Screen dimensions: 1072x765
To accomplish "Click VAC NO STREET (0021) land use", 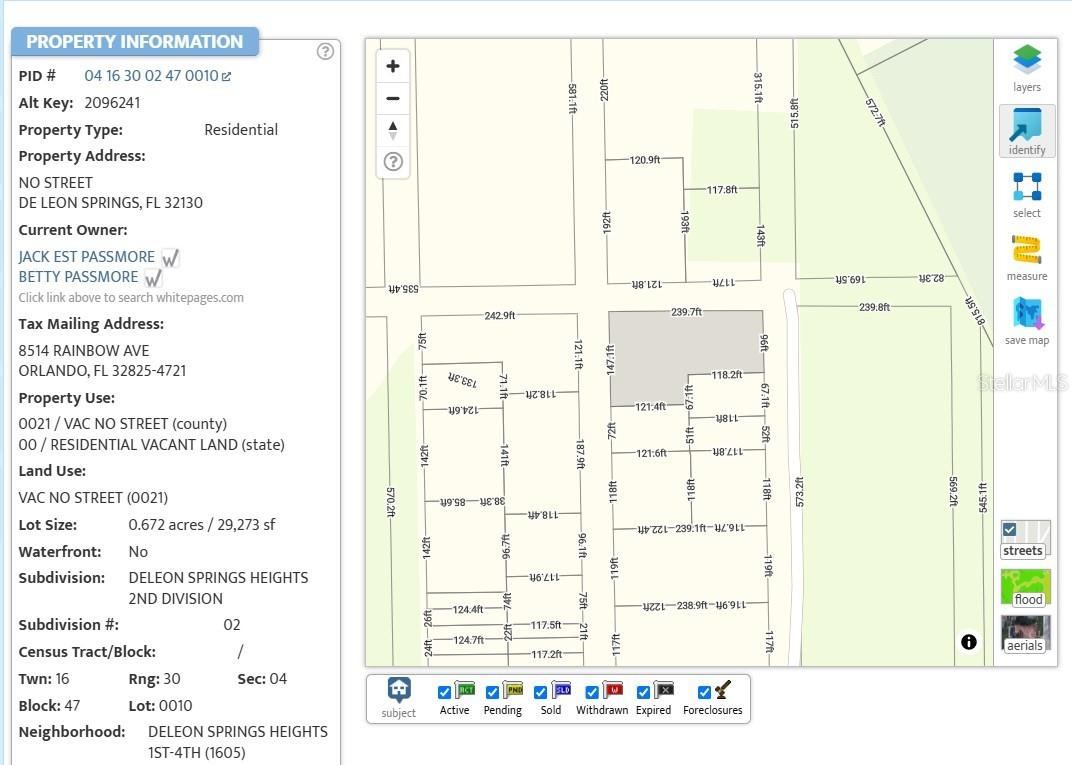I will tap(93, 498).
